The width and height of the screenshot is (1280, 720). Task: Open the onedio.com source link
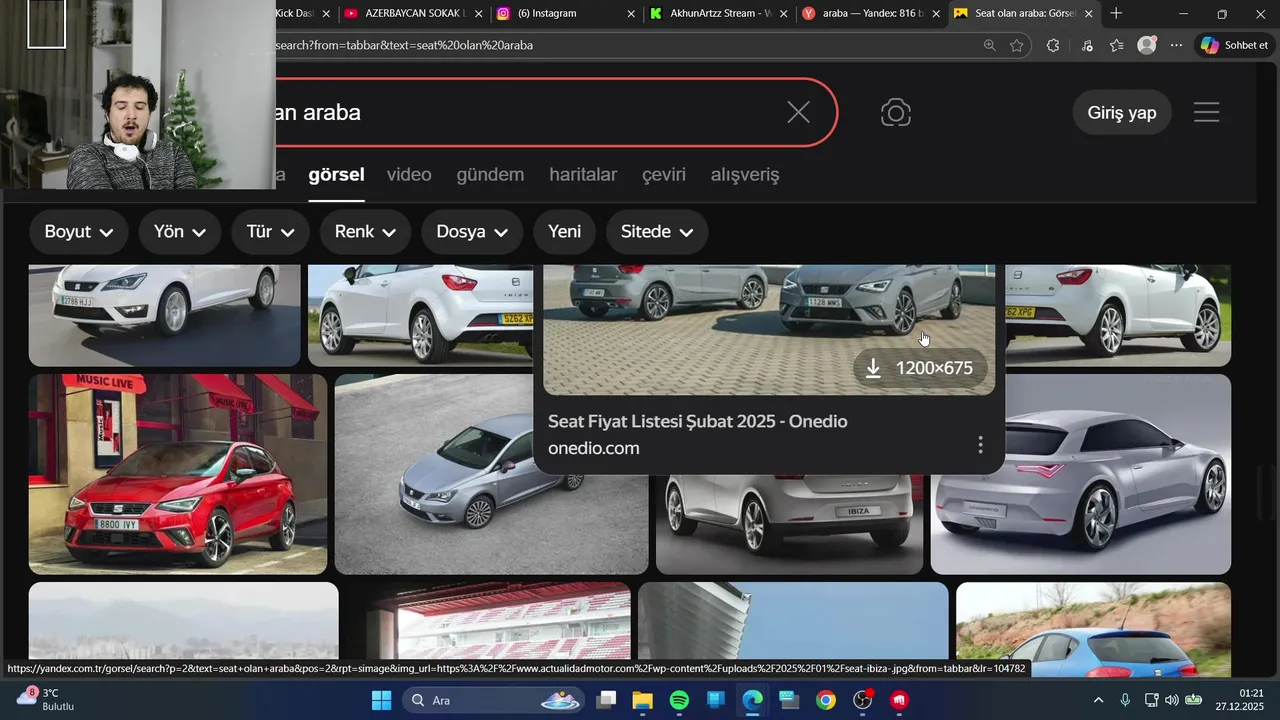click(x=594, y=448)
